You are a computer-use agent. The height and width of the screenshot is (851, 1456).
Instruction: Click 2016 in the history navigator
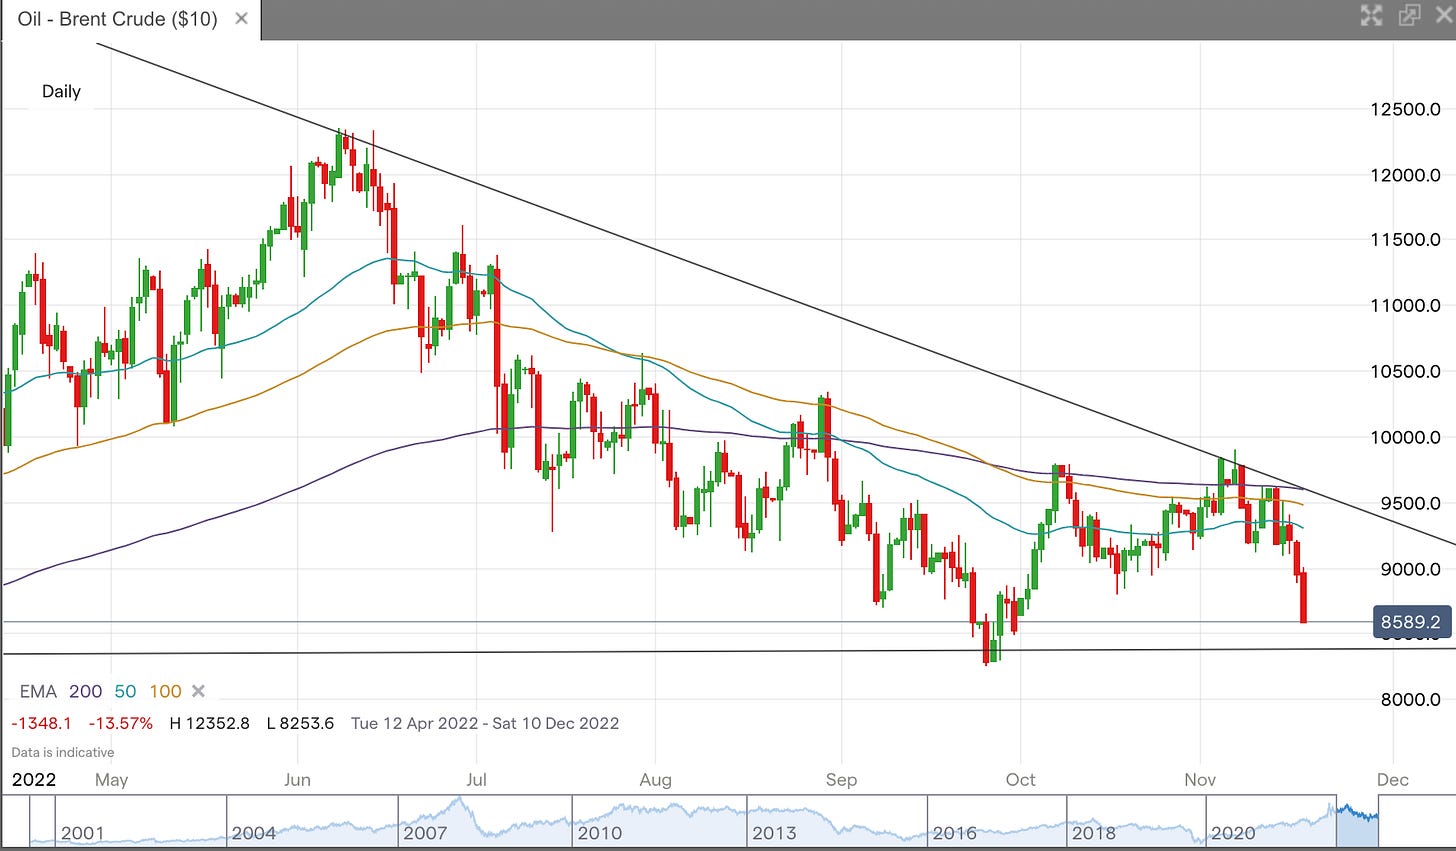pyautogui.click(x=955, y=833)
